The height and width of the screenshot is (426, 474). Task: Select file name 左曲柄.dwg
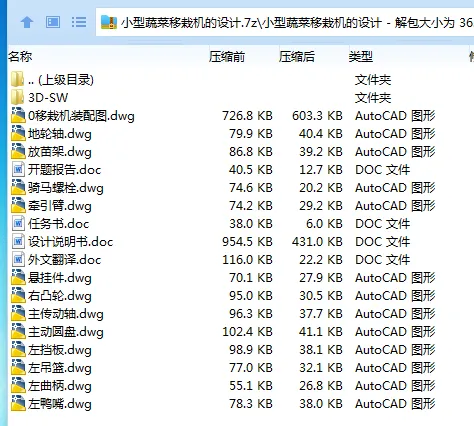tap(60, 386)
